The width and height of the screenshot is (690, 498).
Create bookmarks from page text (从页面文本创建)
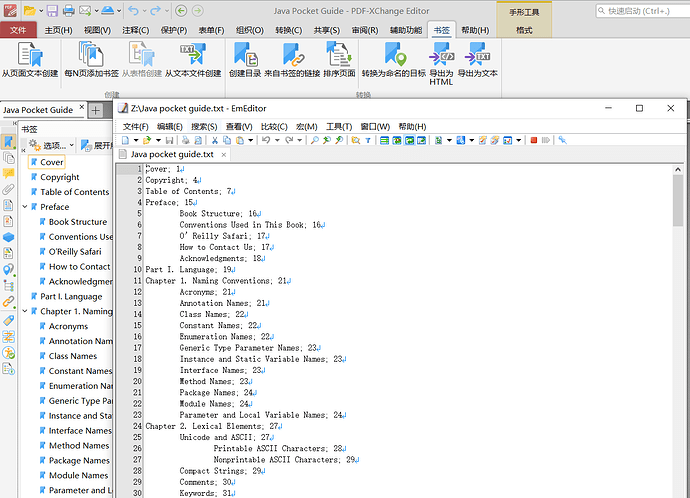tap(30, 60)
